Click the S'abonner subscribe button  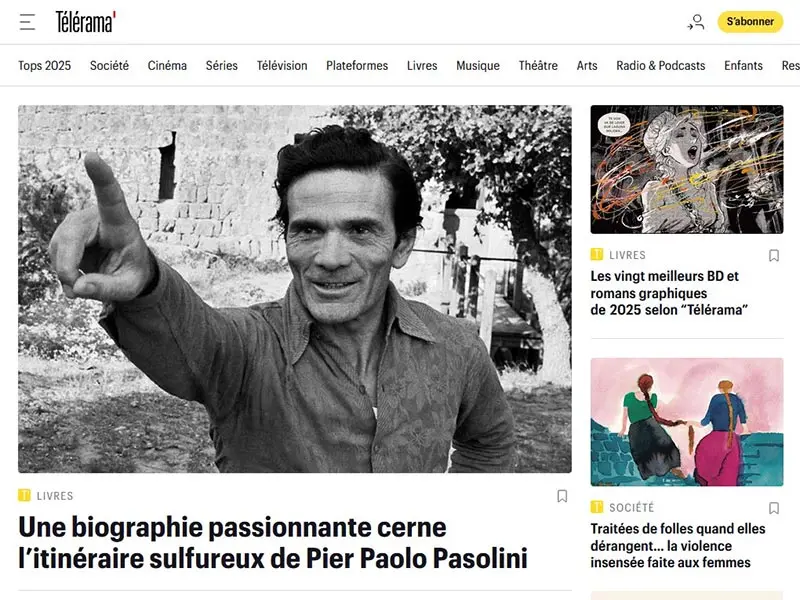coord(750,22)
